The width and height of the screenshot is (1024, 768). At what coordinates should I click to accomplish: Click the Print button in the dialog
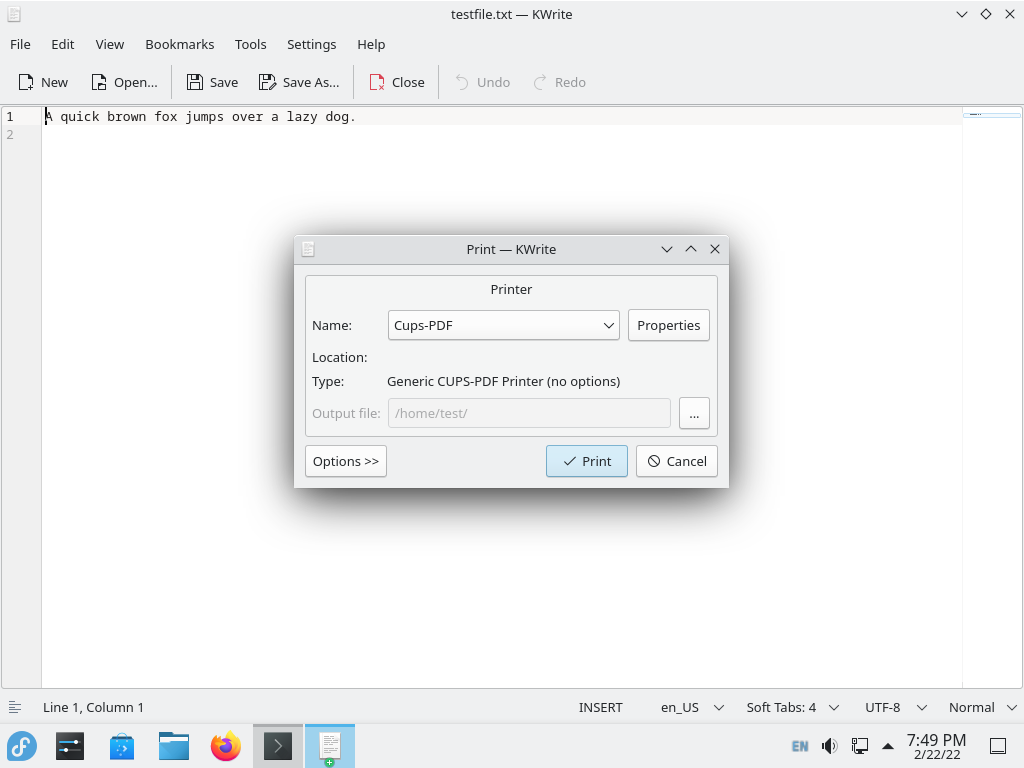point(586,461)
